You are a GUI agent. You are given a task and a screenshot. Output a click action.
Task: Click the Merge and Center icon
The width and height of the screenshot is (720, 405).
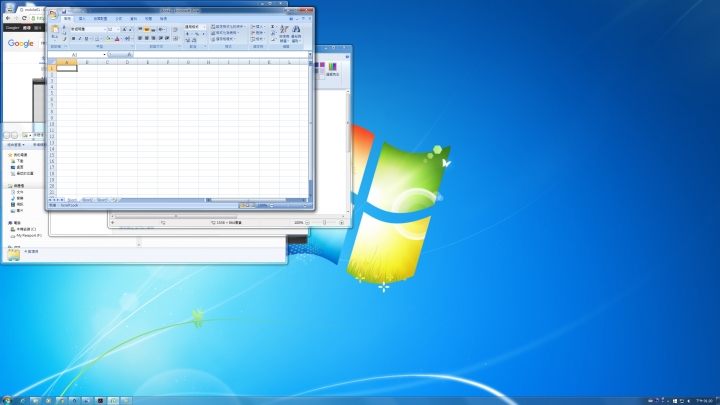pyautogui.click(x=176, y=38)
